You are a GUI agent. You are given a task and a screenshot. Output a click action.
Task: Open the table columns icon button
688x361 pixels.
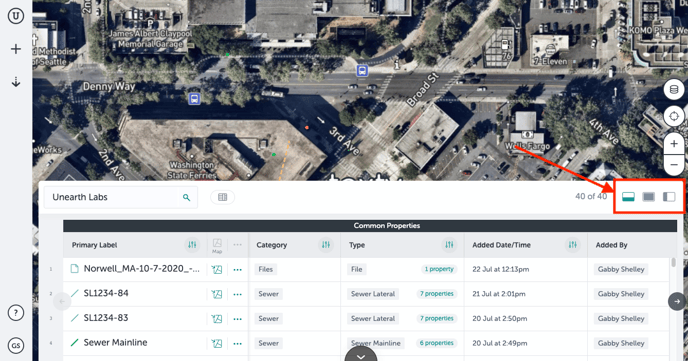222,197
